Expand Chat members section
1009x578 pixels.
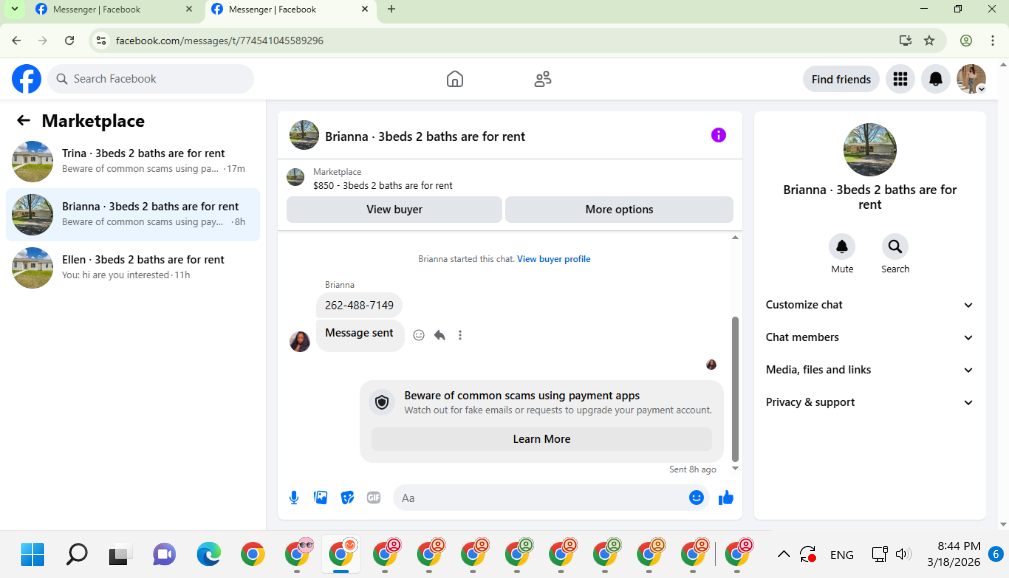[x=869, y=337]
